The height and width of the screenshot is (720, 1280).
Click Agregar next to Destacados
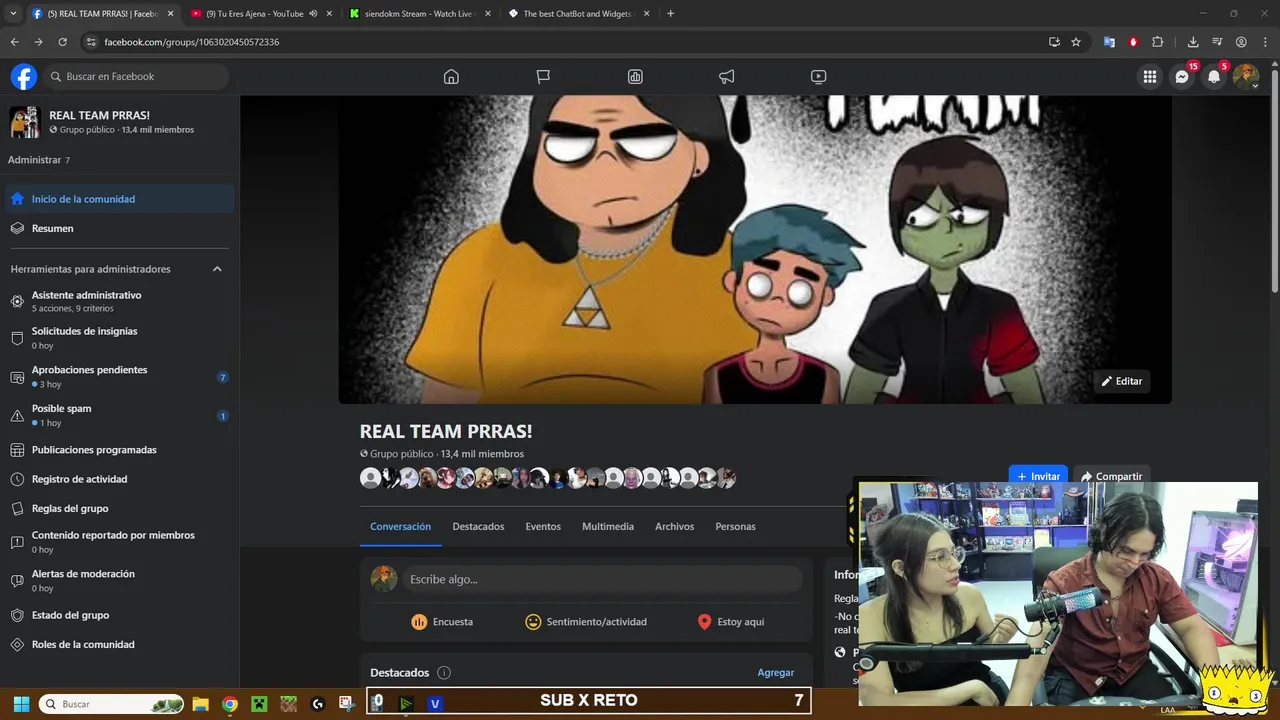click(776, 673)
